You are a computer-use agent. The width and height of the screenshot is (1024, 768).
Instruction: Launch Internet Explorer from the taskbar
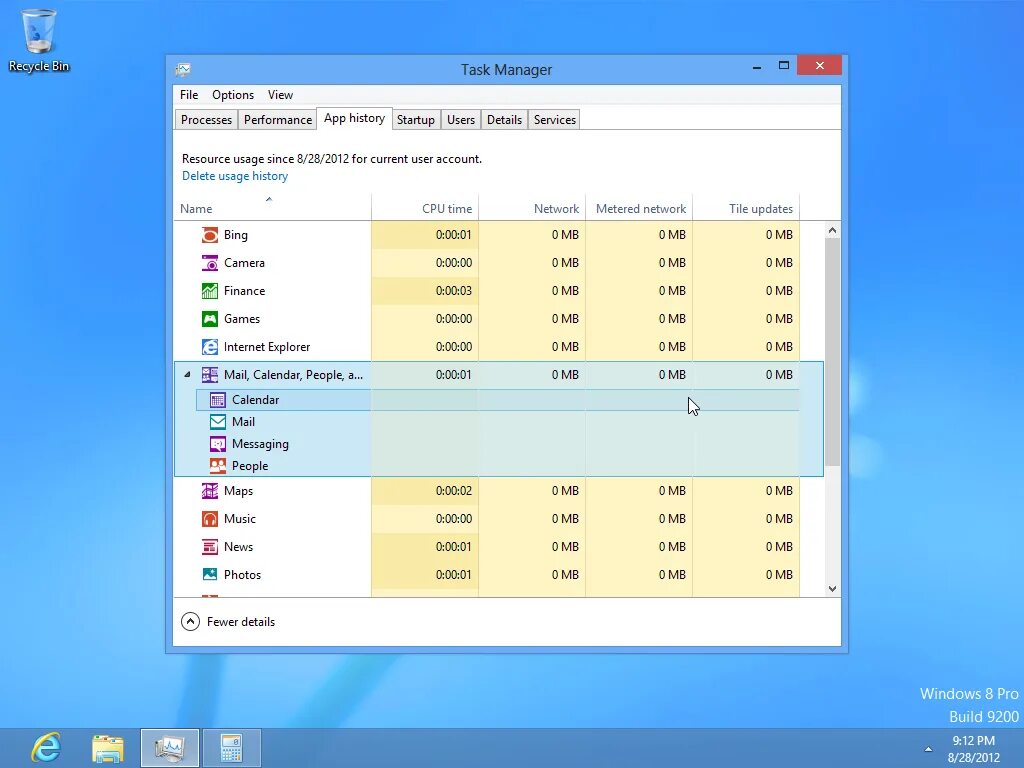coord(46,748)
